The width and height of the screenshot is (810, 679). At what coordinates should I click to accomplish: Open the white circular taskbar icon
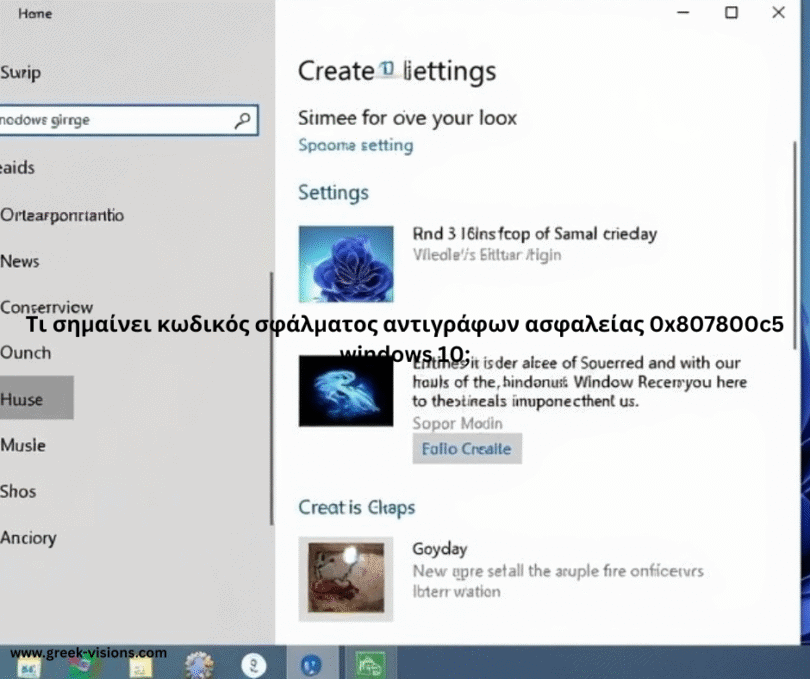point(254,665)
